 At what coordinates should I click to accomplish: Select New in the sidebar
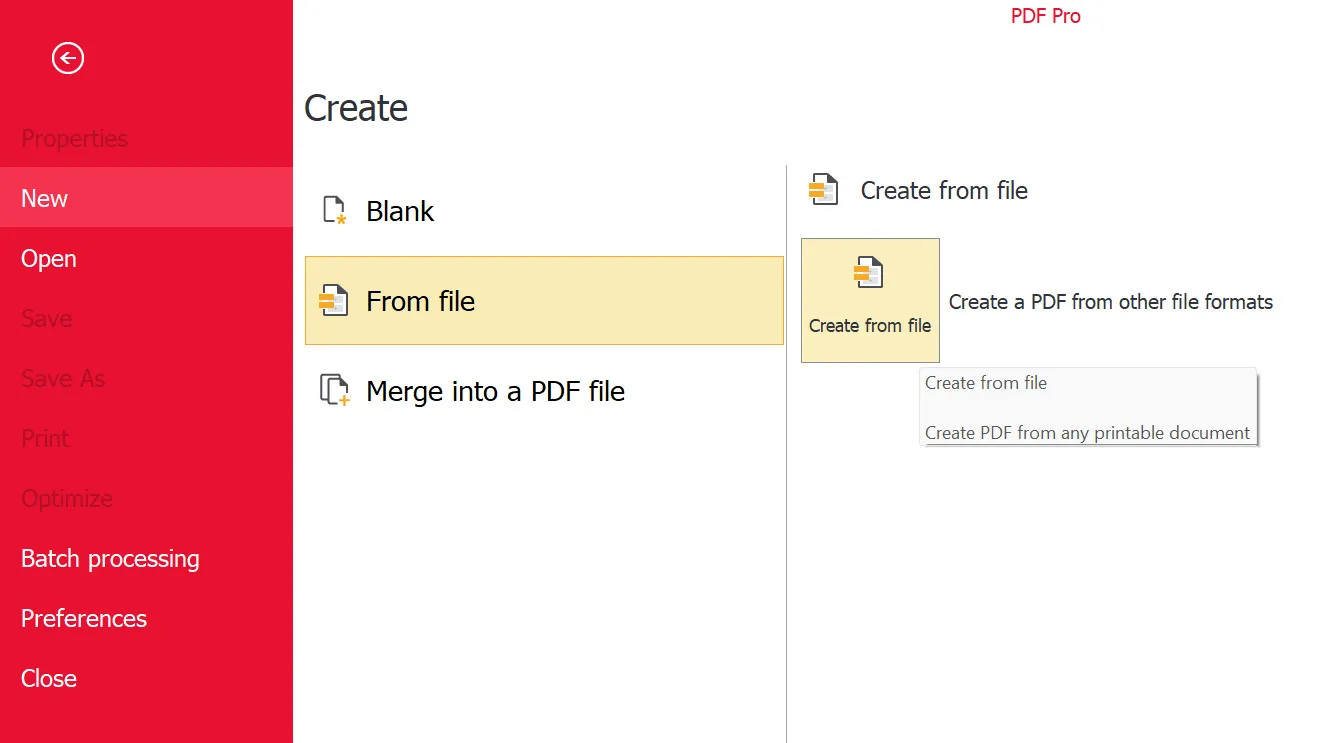[45, 198]
